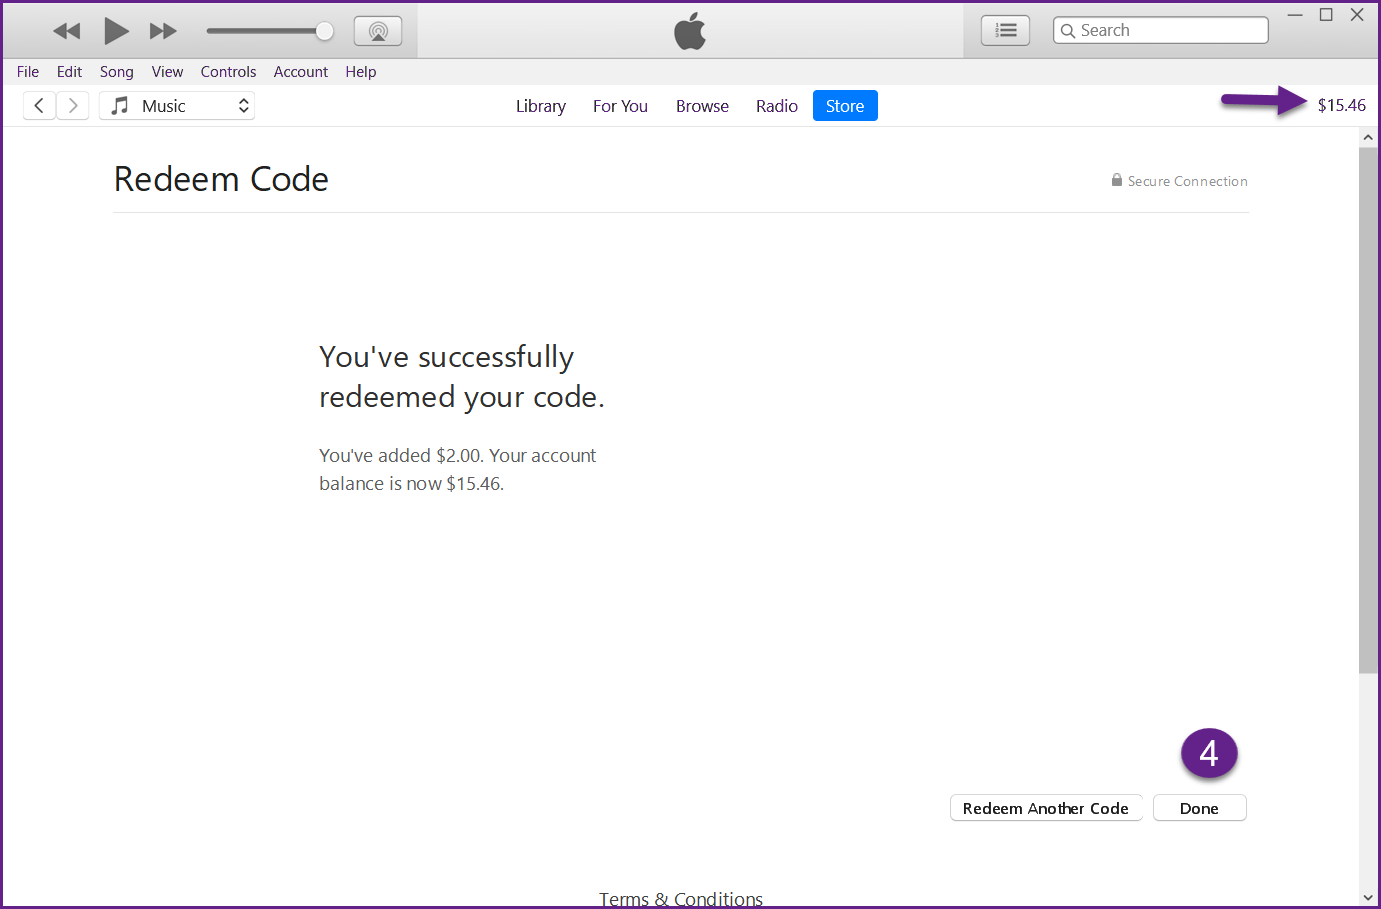The image size is (1381, 909).
Task: Click the $15.46 account balance
Action: point(1341,106)
